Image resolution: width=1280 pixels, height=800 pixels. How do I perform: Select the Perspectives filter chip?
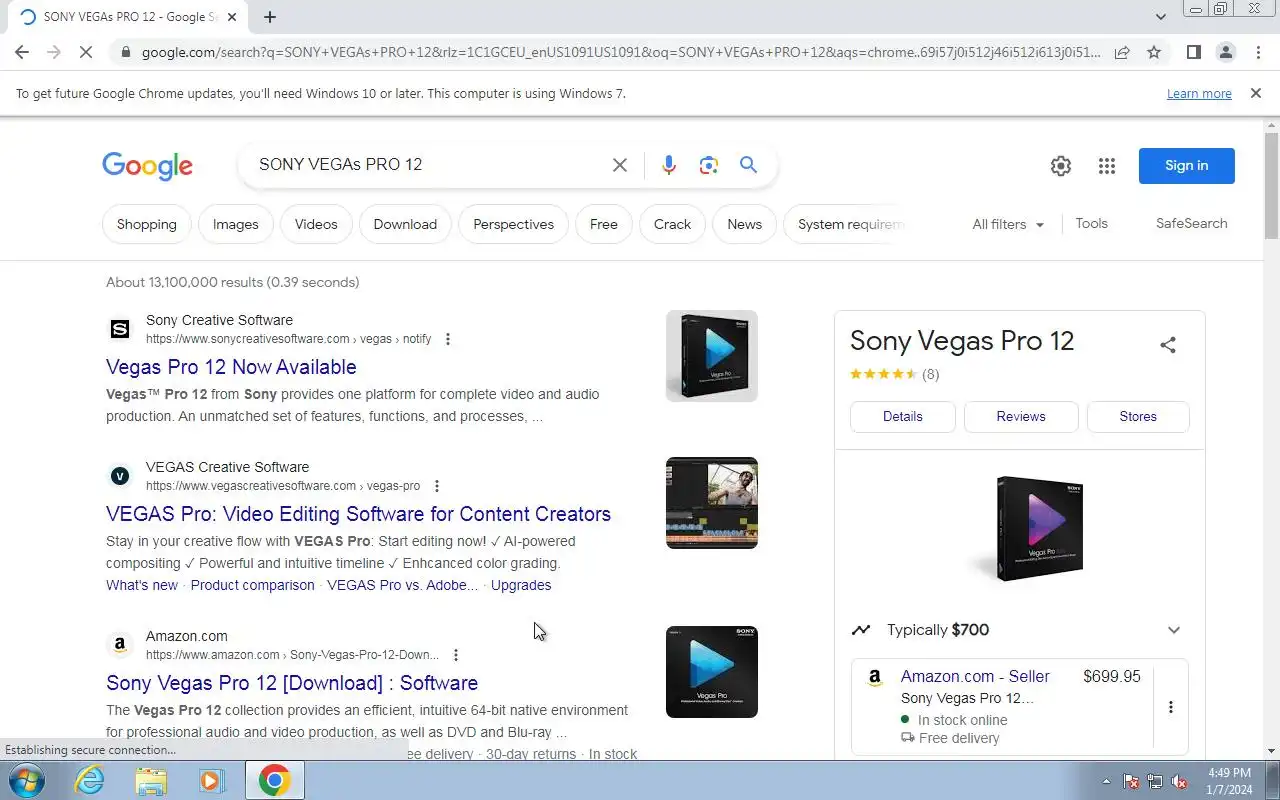(x=513, y=224)
